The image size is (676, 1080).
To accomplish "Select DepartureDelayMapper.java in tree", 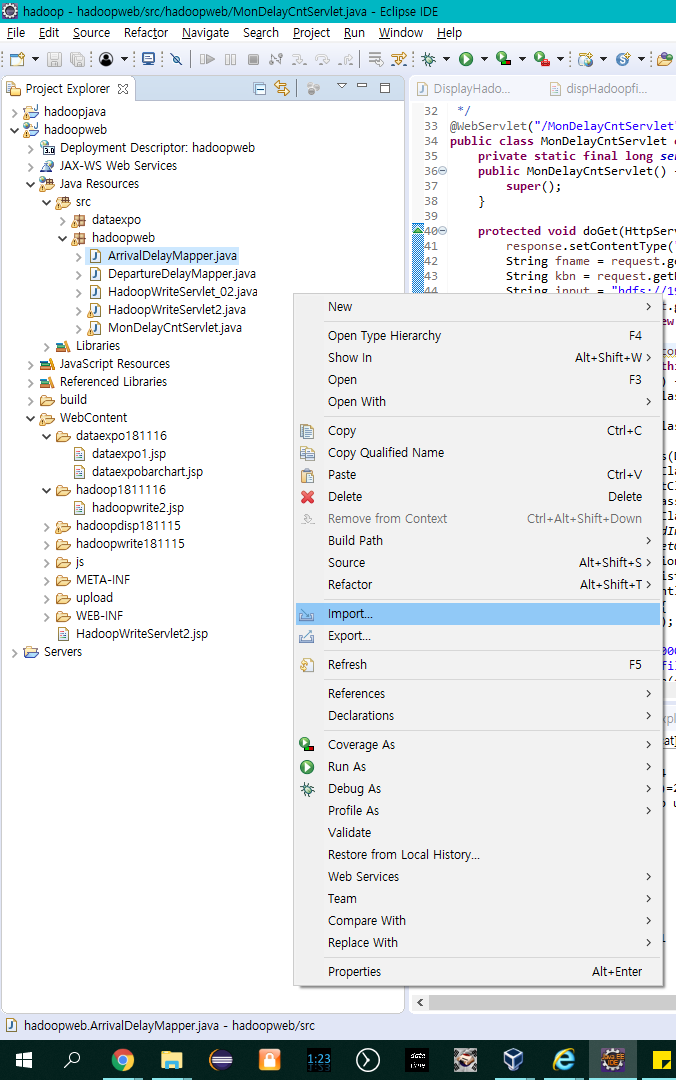I will click(x=181, y=273).
